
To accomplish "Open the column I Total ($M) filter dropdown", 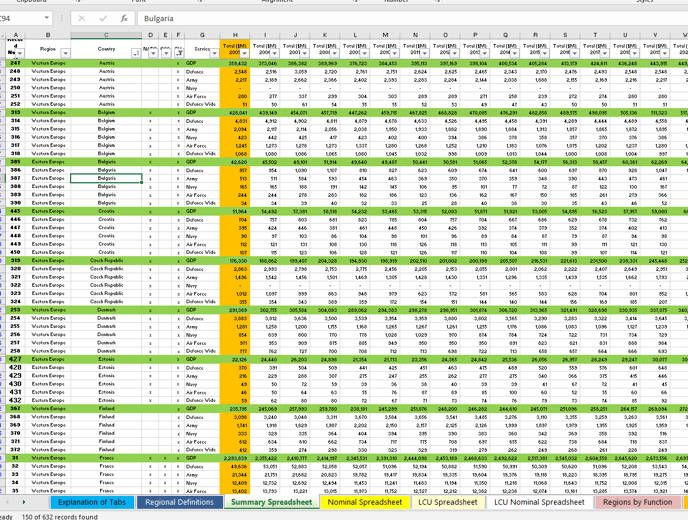I will pyautogui.click(x=275, y=54).
